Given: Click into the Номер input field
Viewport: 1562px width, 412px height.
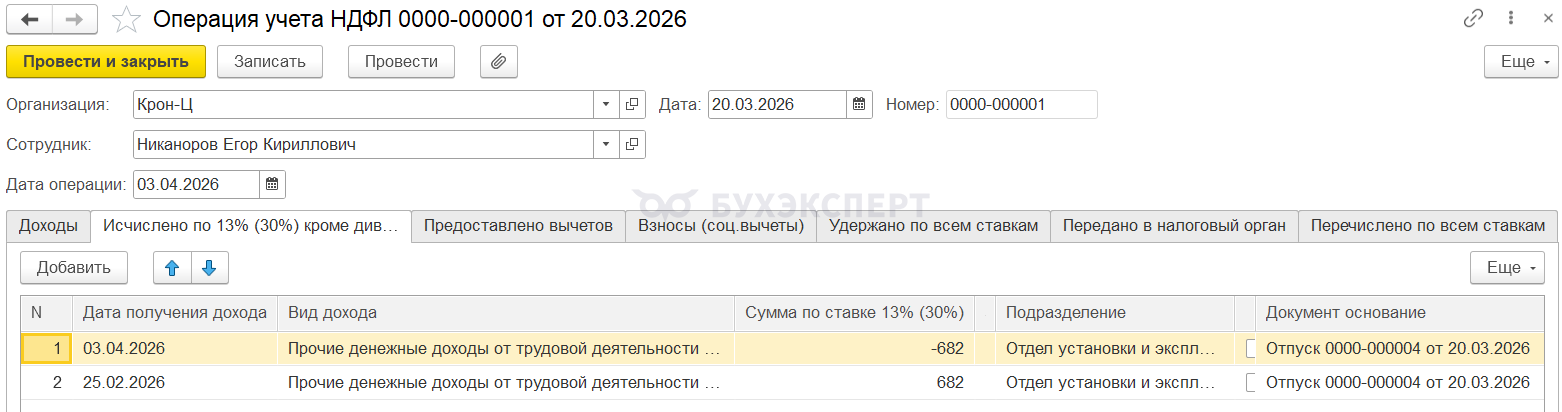Looking at the screenshot, I should point(1021,104).
